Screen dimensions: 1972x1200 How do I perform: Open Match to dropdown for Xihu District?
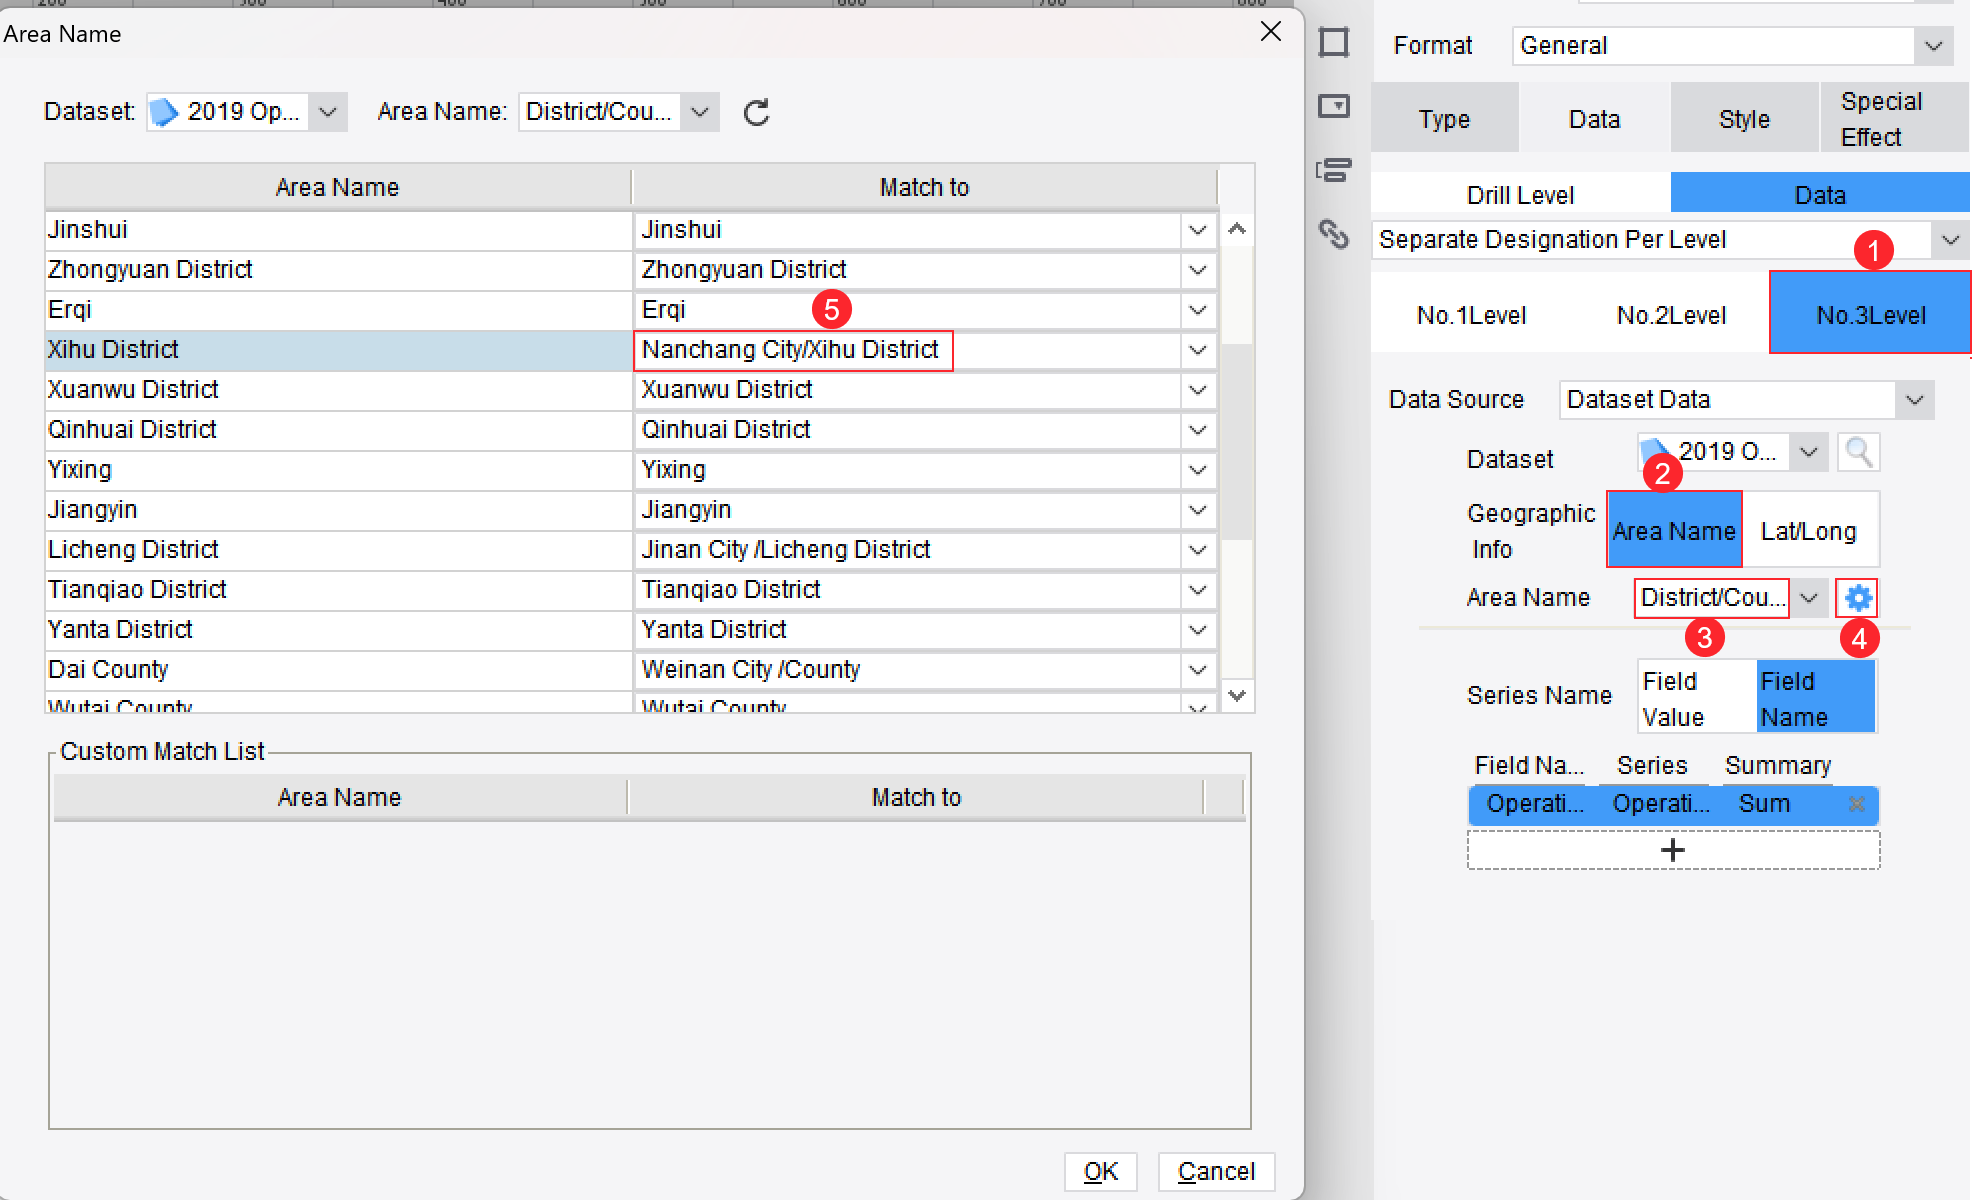[1198, 350]
